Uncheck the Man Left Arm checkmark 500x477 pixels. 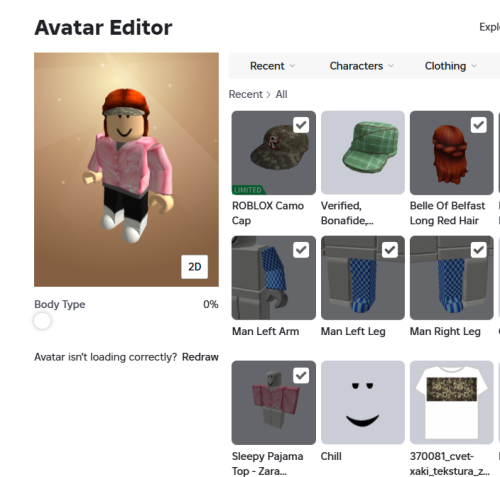pos(301,250)
